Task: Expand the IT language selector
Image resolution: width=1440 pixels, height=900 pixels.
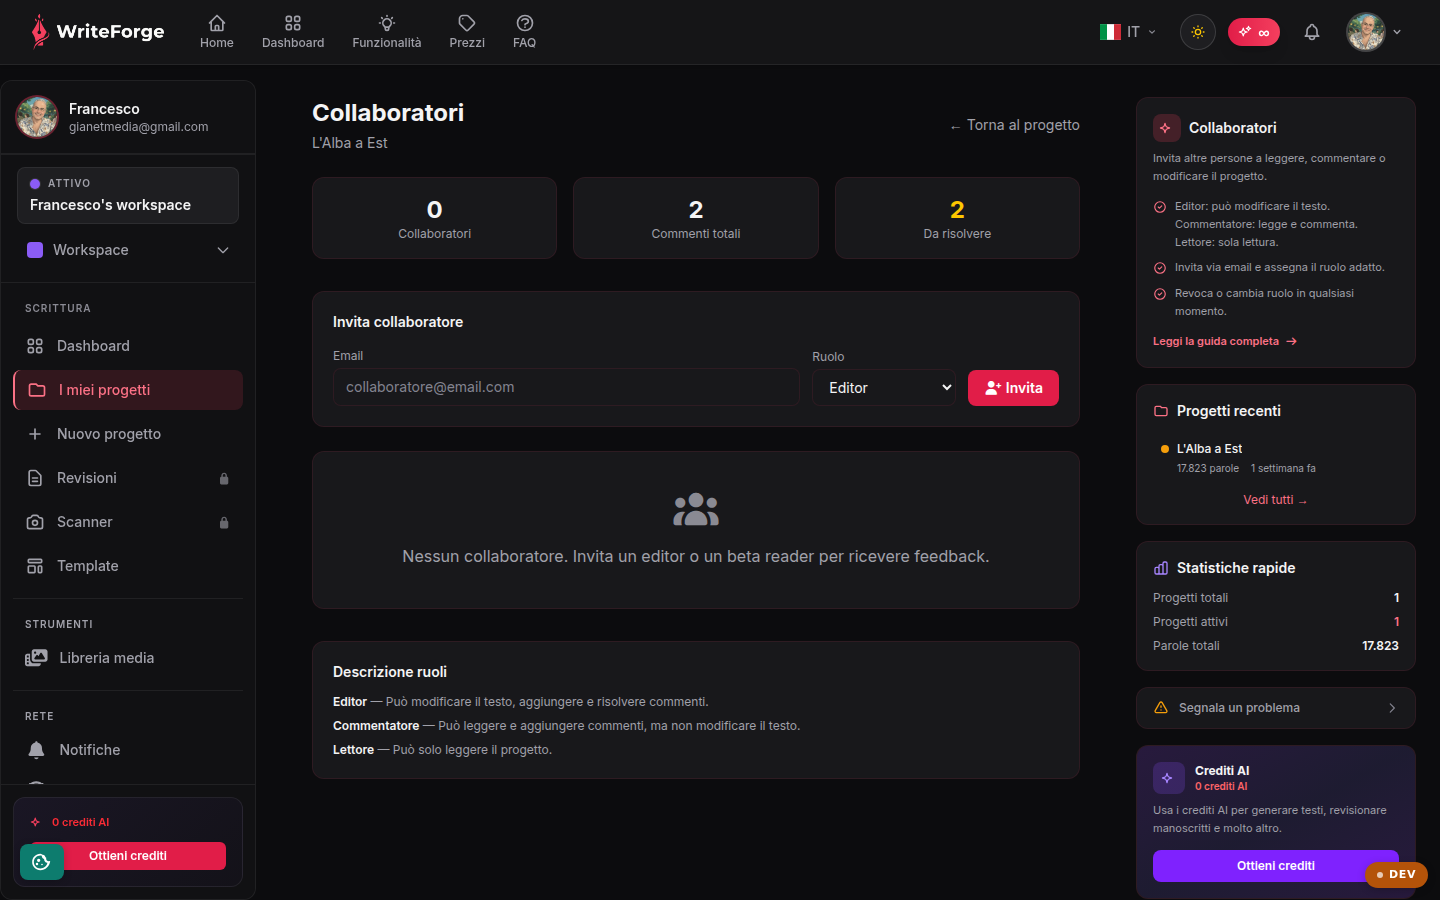Action: 1128,32
